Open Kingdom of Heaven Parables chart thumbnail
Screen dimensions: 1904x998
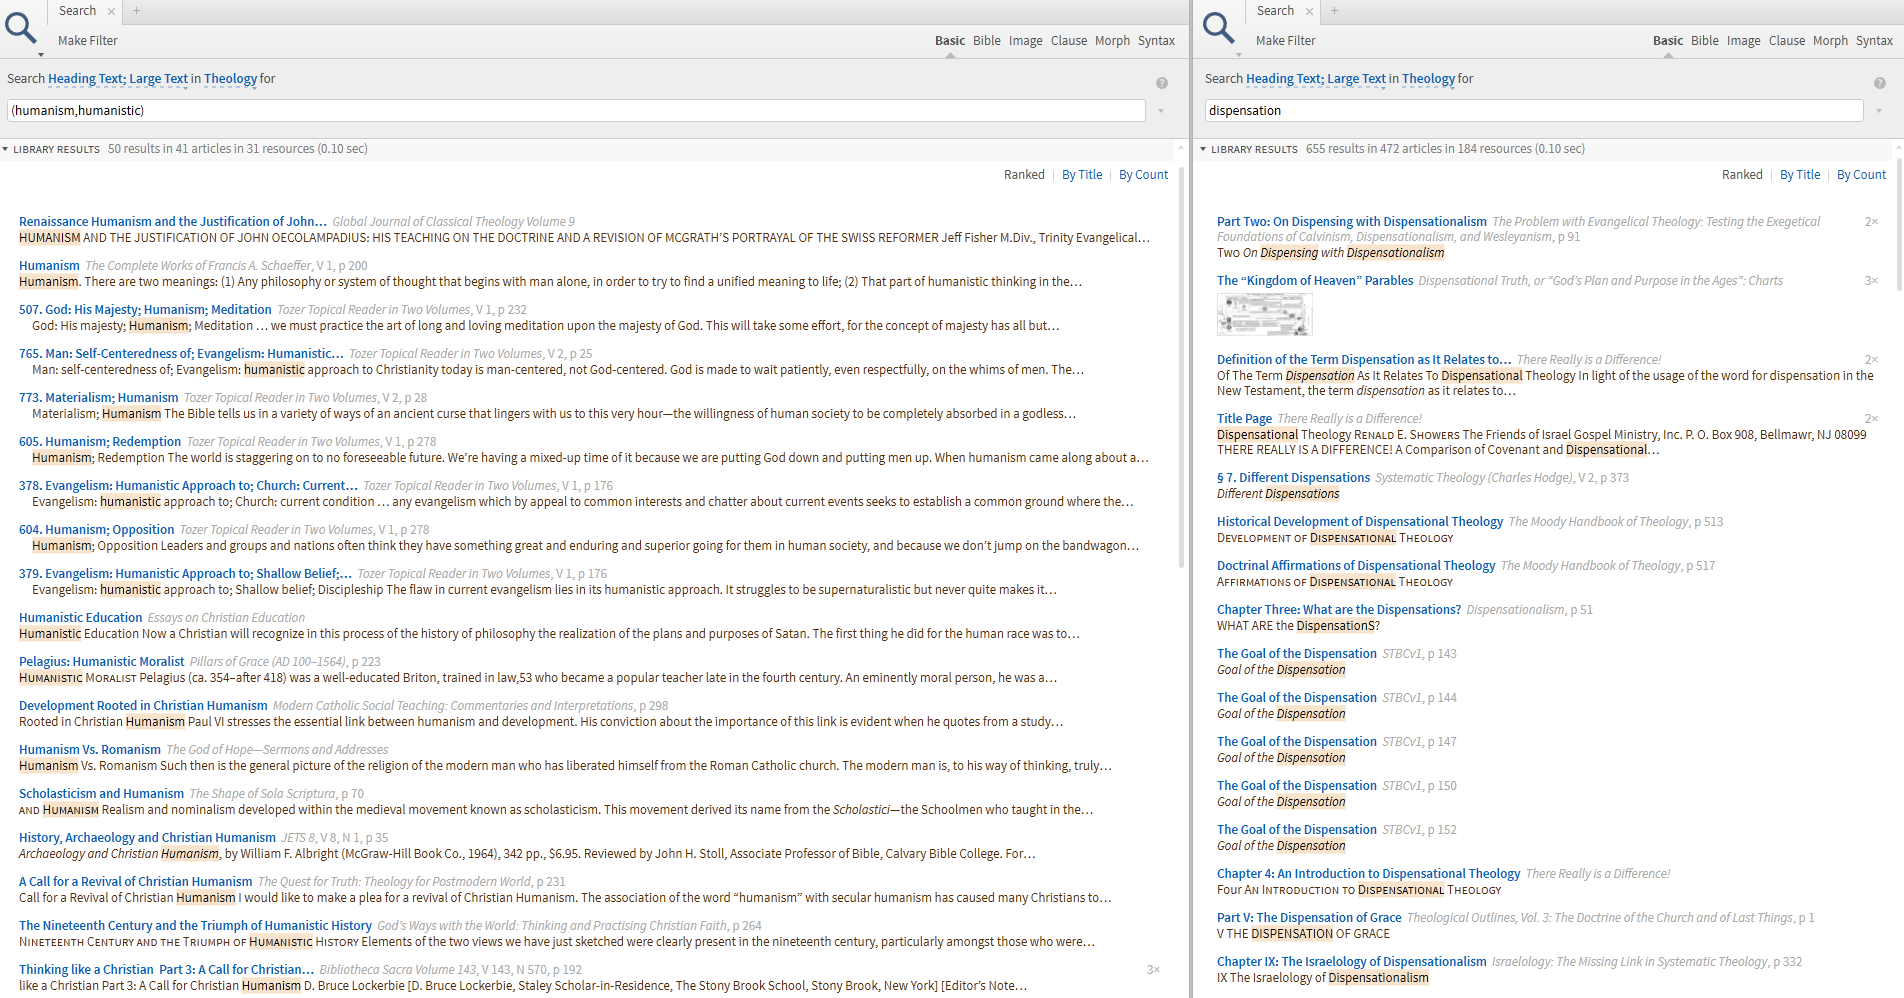pos(1264,315)
